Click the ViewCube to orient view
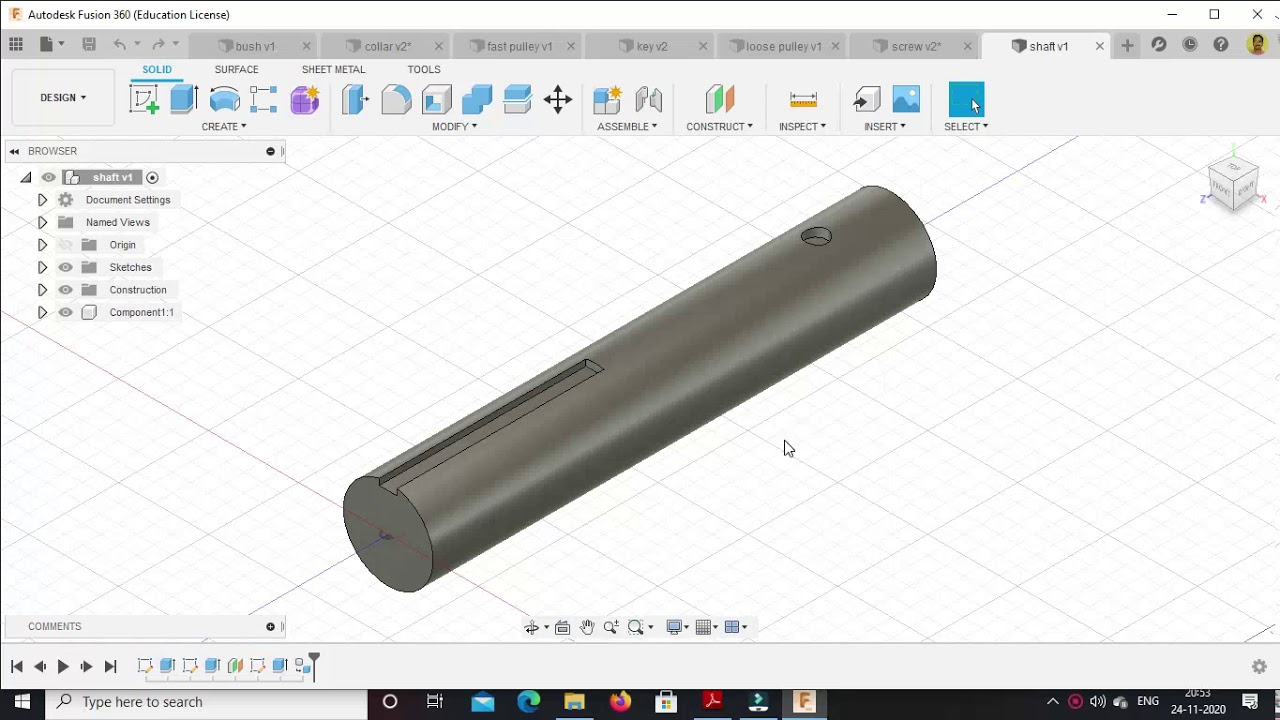1280x720 pixels. 1233,184
